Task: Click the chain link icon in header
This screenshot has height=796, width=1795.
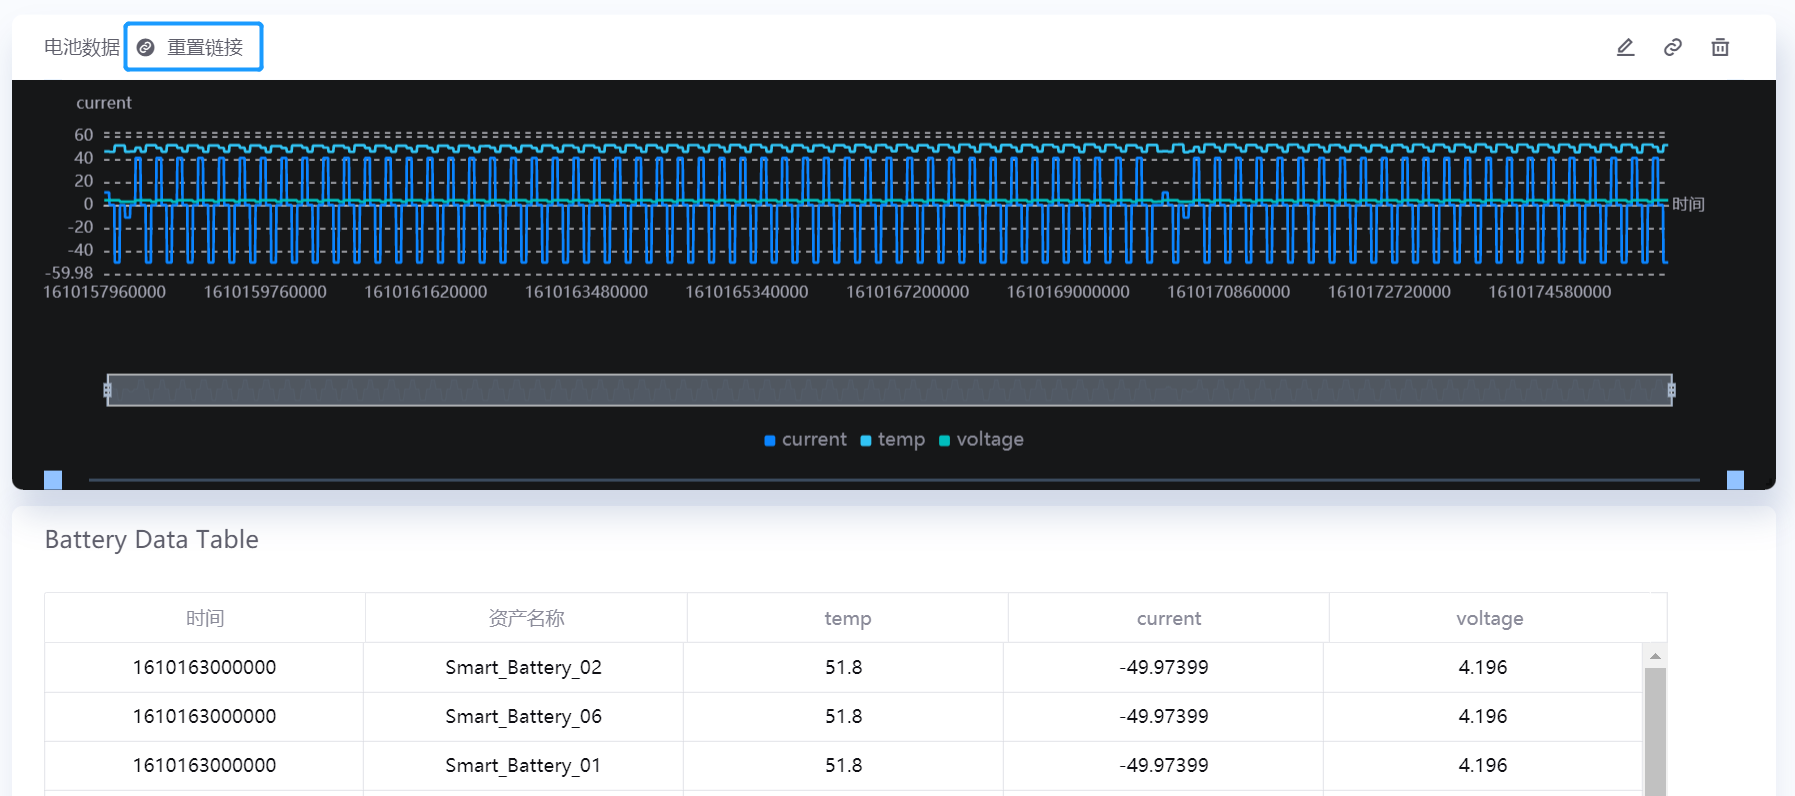Action: point(1673,47)
